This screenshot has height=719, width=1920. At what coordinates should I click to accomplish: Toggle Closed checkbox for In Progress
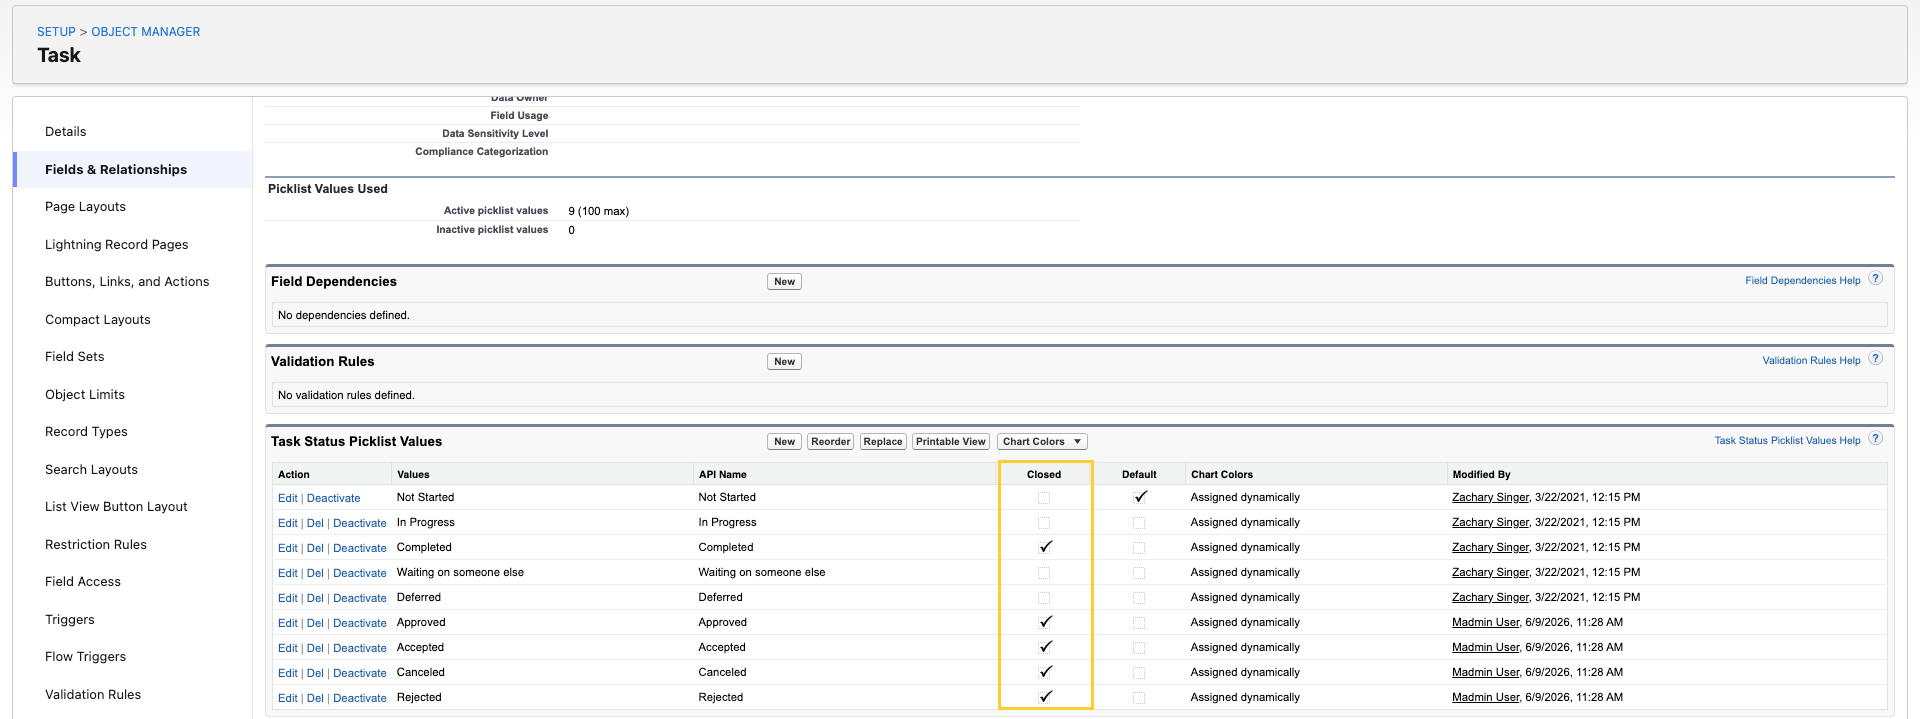click(1044, 523)
